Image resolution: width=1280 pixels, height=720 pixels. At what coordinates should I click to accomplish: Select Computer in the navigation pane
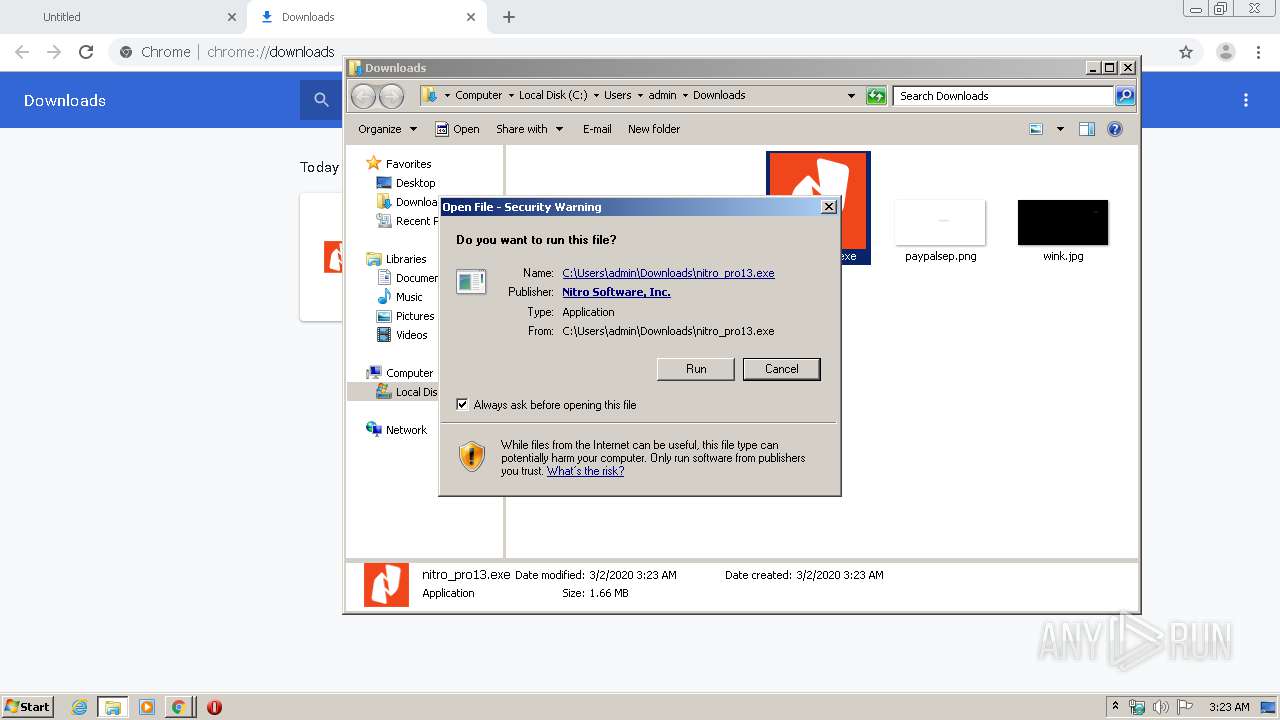(400, 373)
